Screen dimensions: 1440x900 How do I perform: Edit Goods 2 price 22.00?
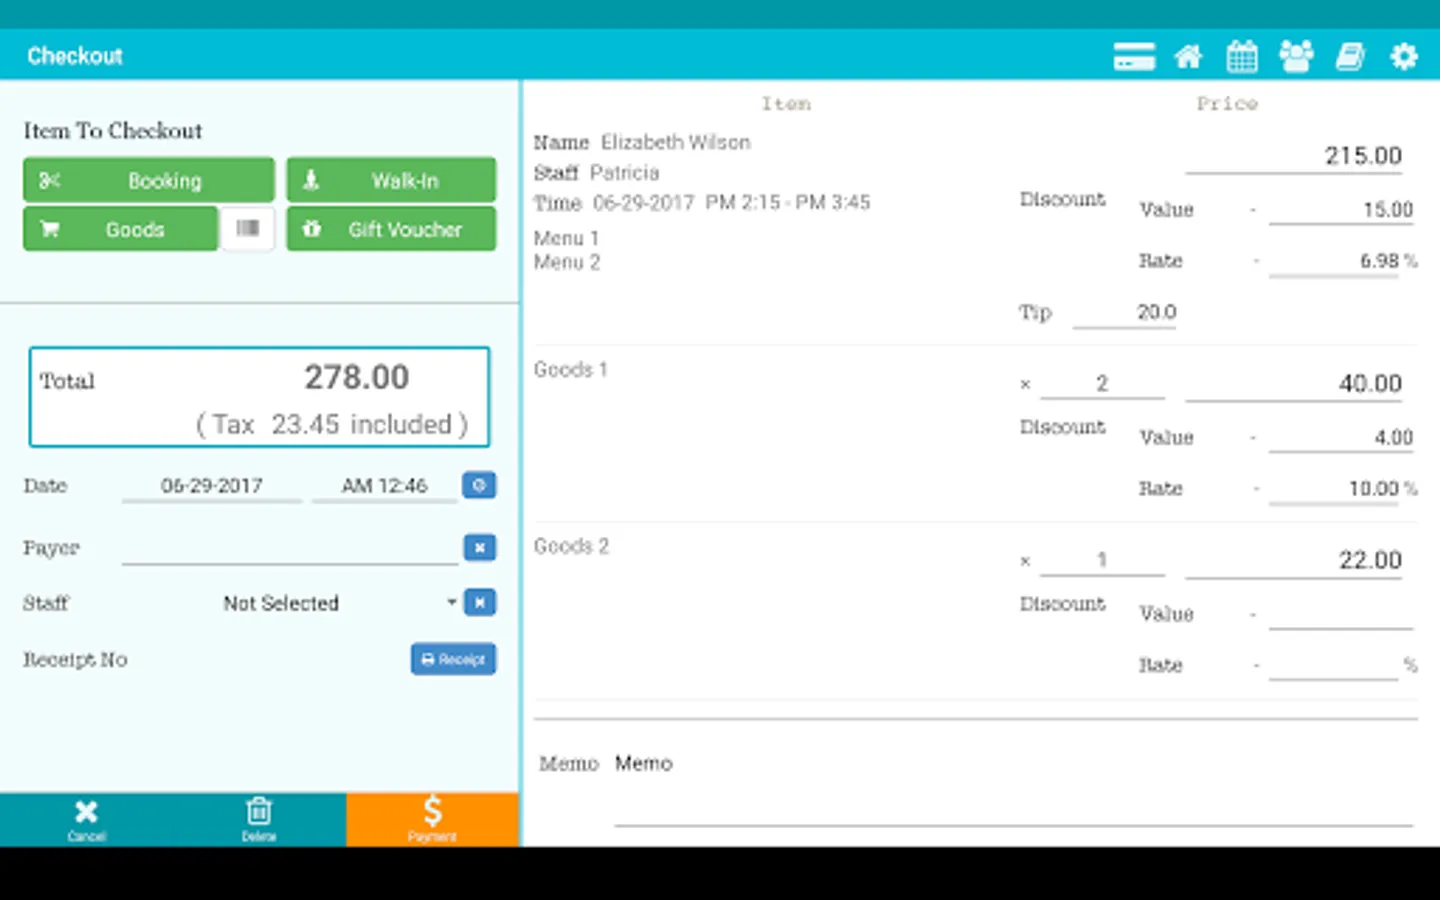tap(1294, 560)
